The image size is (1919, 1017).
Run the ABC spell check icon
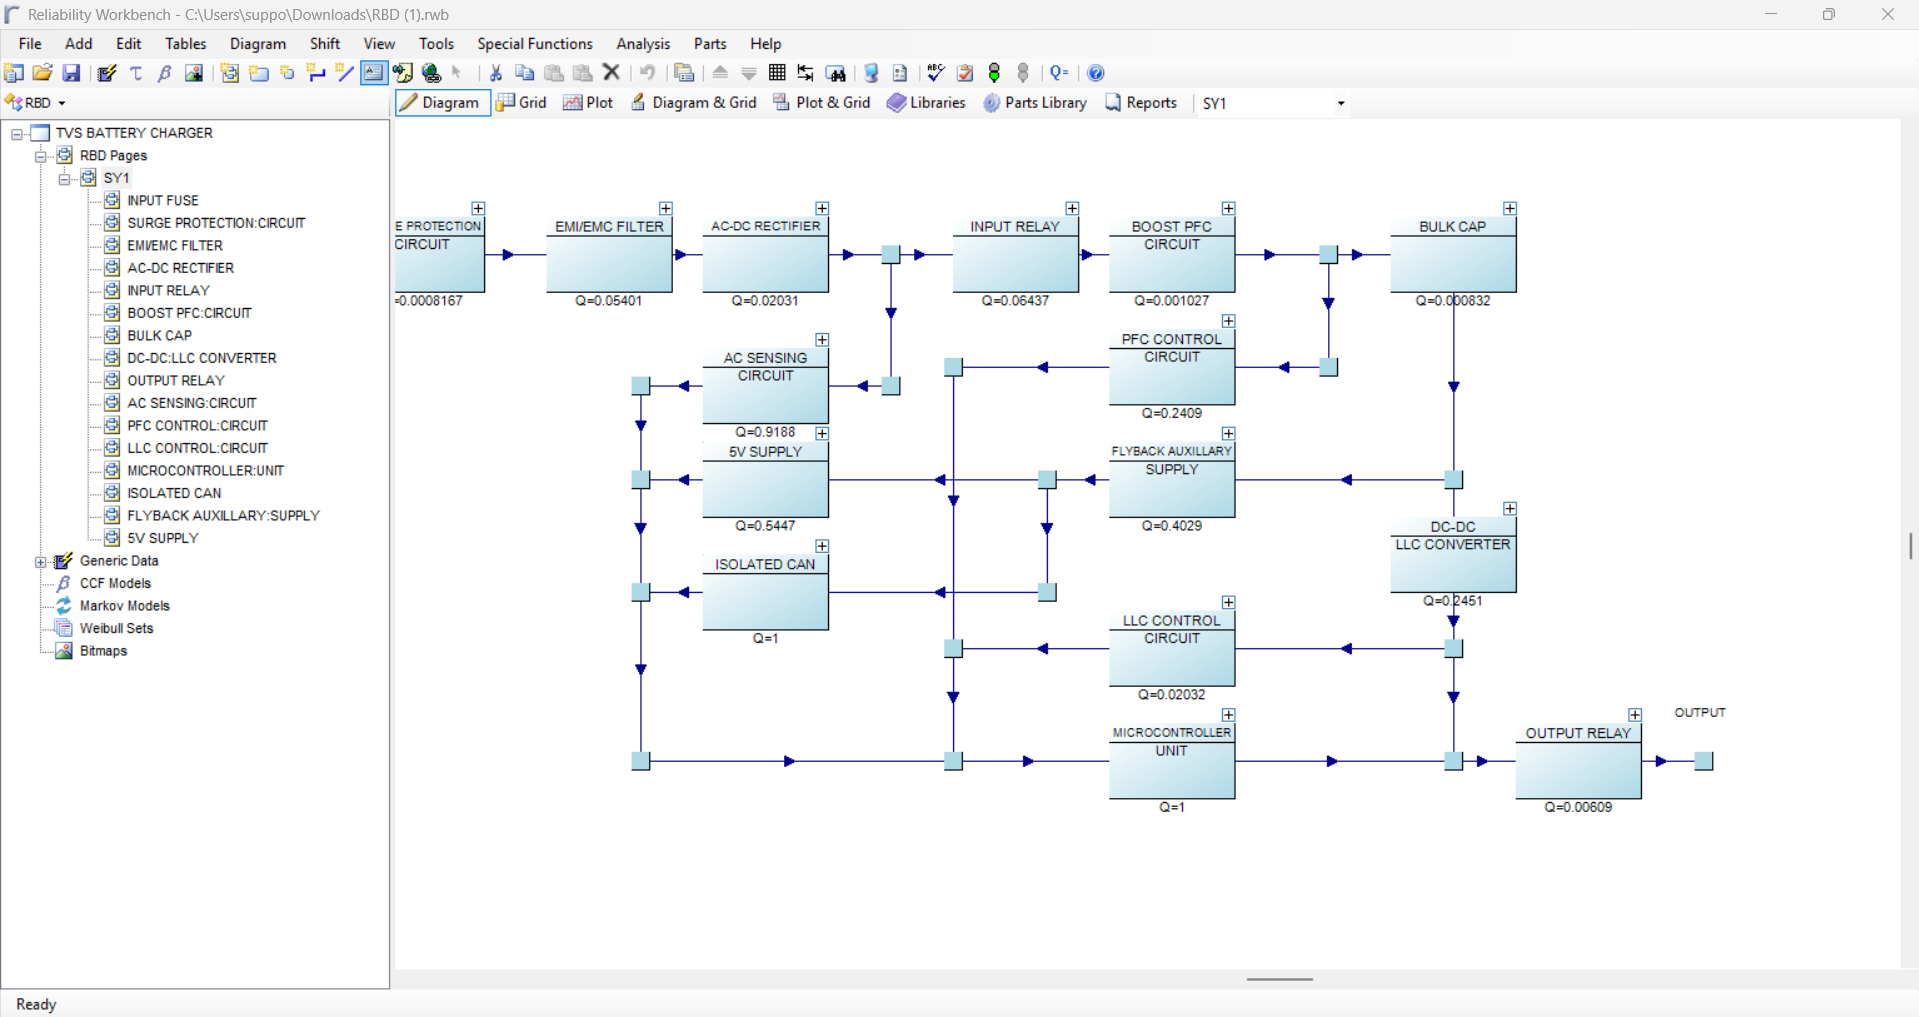coord(935,73)
